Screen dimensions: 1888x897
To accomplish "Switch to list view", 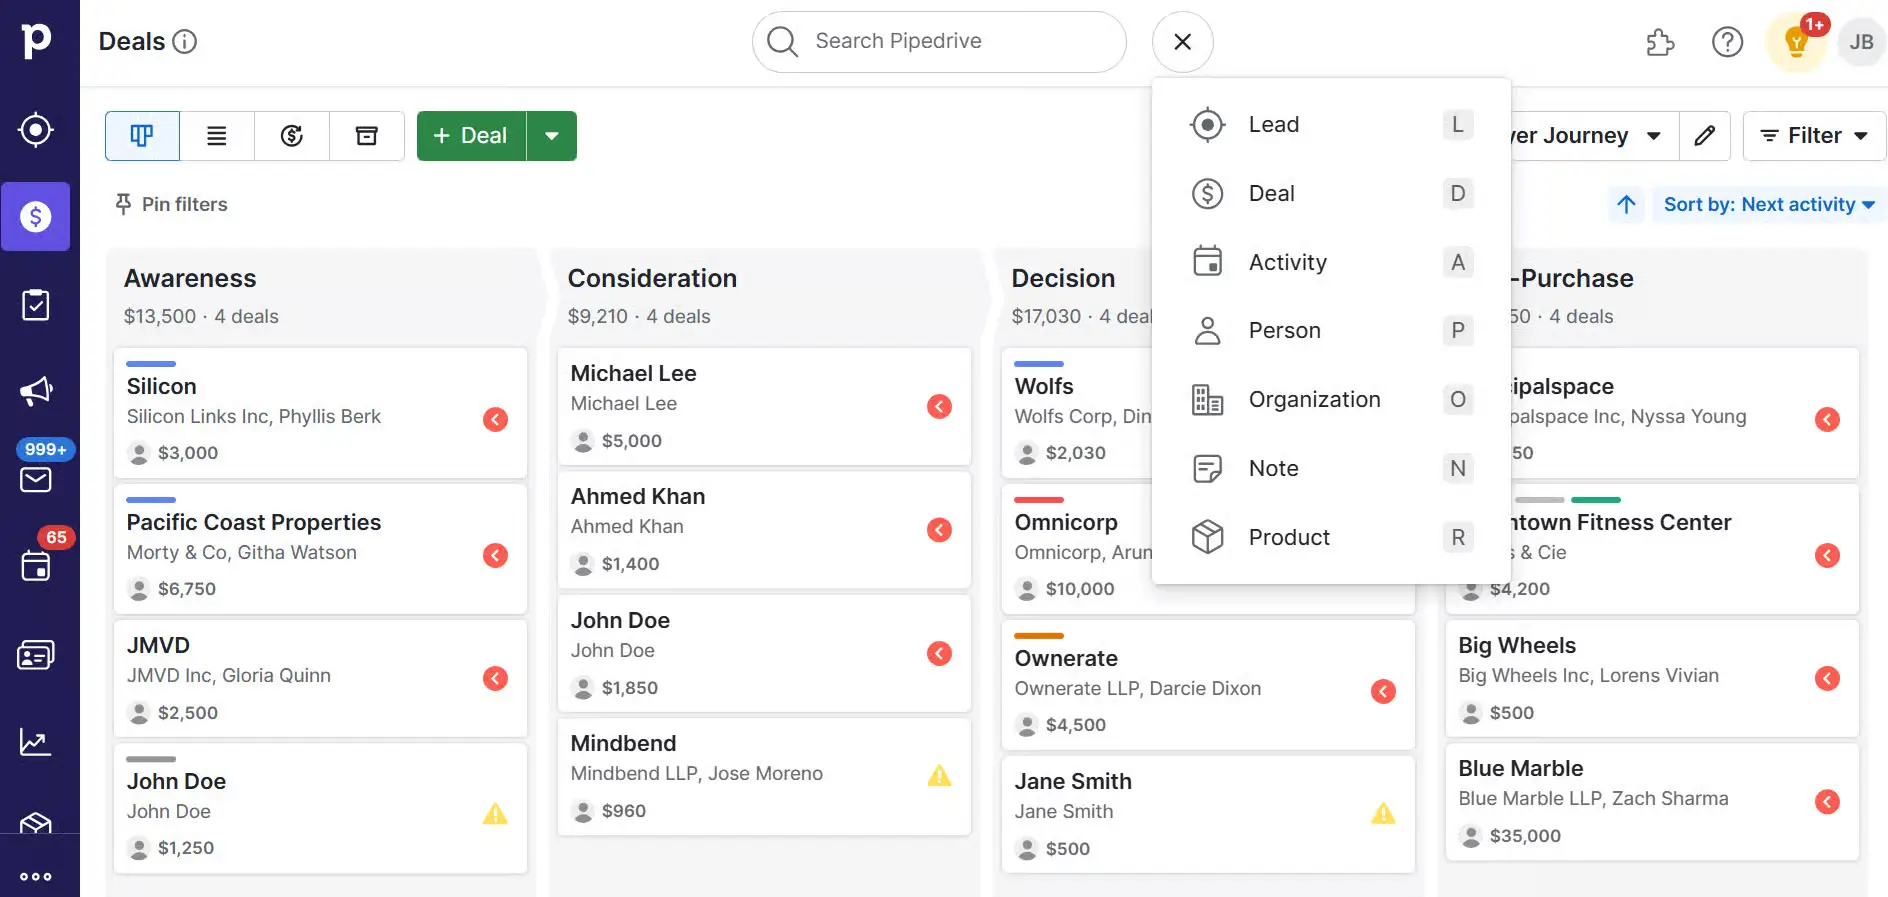I will 217,136.
